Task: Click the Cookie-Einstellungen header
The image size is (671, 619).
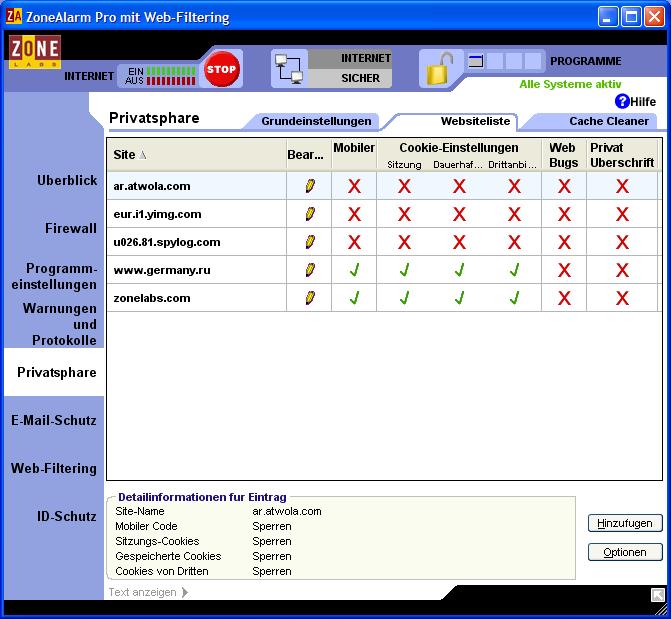Action: click(459, 148)
